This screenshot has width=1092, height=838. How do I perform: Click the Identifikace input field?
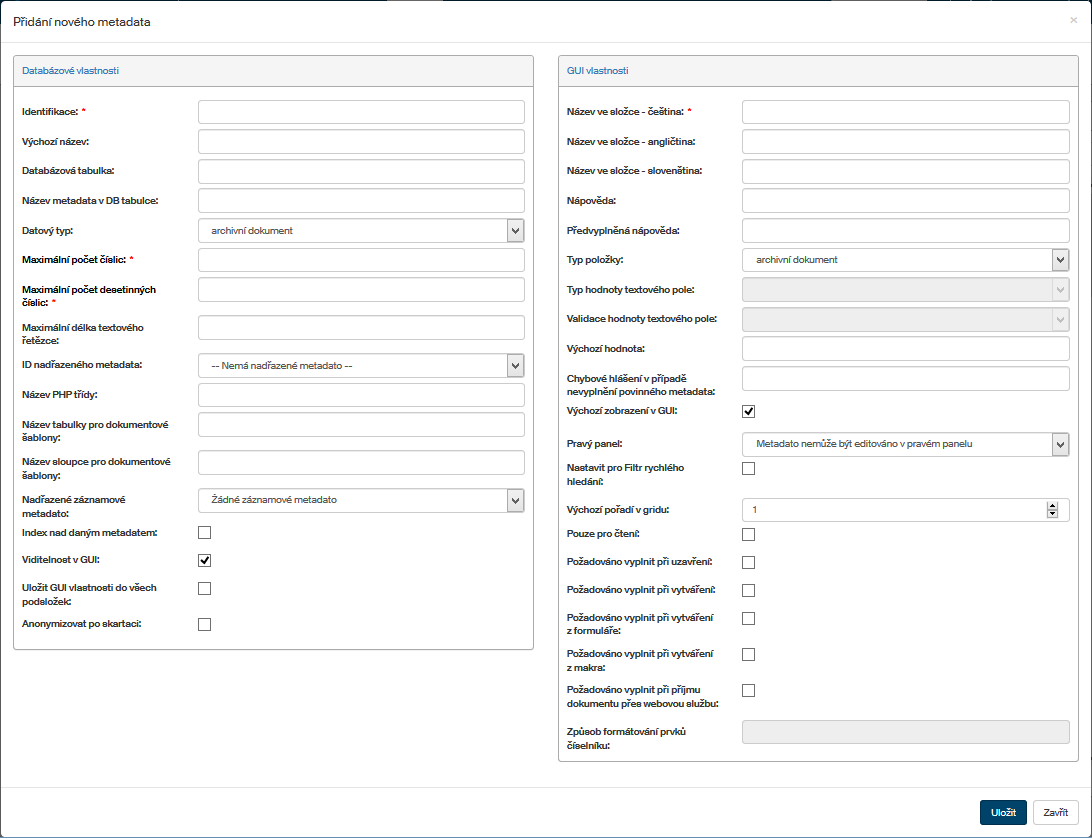tap(361, 111)
